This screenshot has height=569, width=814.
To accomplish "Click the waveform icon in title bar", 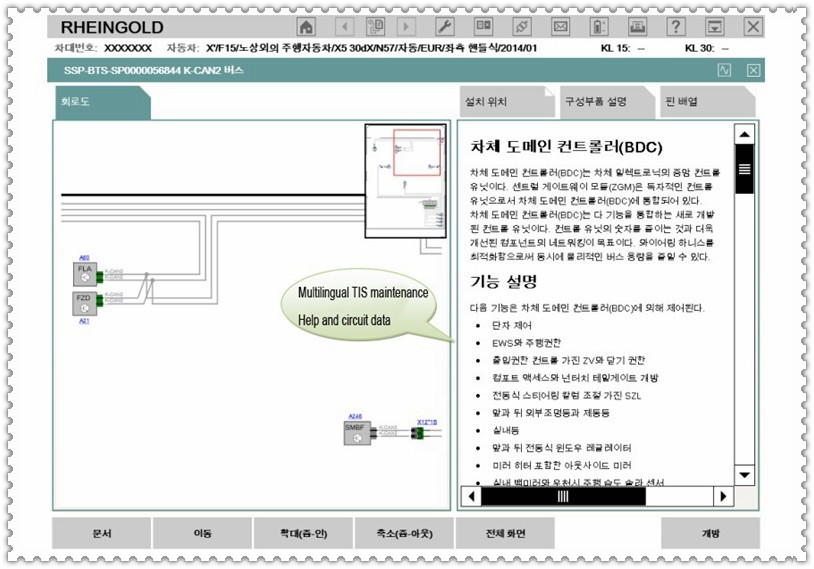I will (x=725, y=70).
